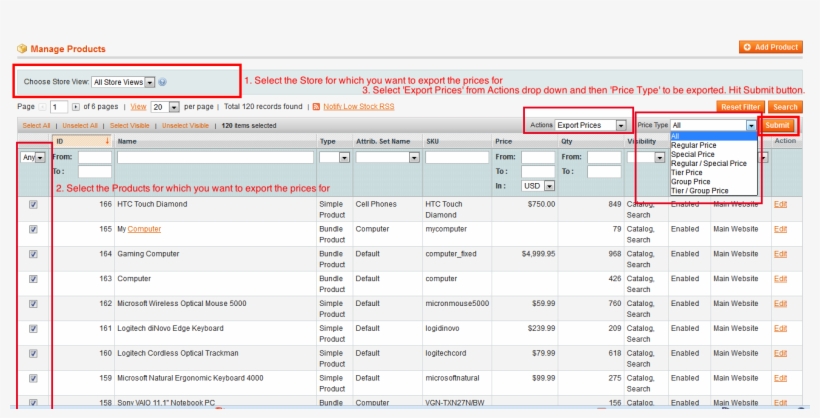Viewport: 820px width, 418px height.
Task: Go to the previous page arrow
Action: tap(43, 107)
